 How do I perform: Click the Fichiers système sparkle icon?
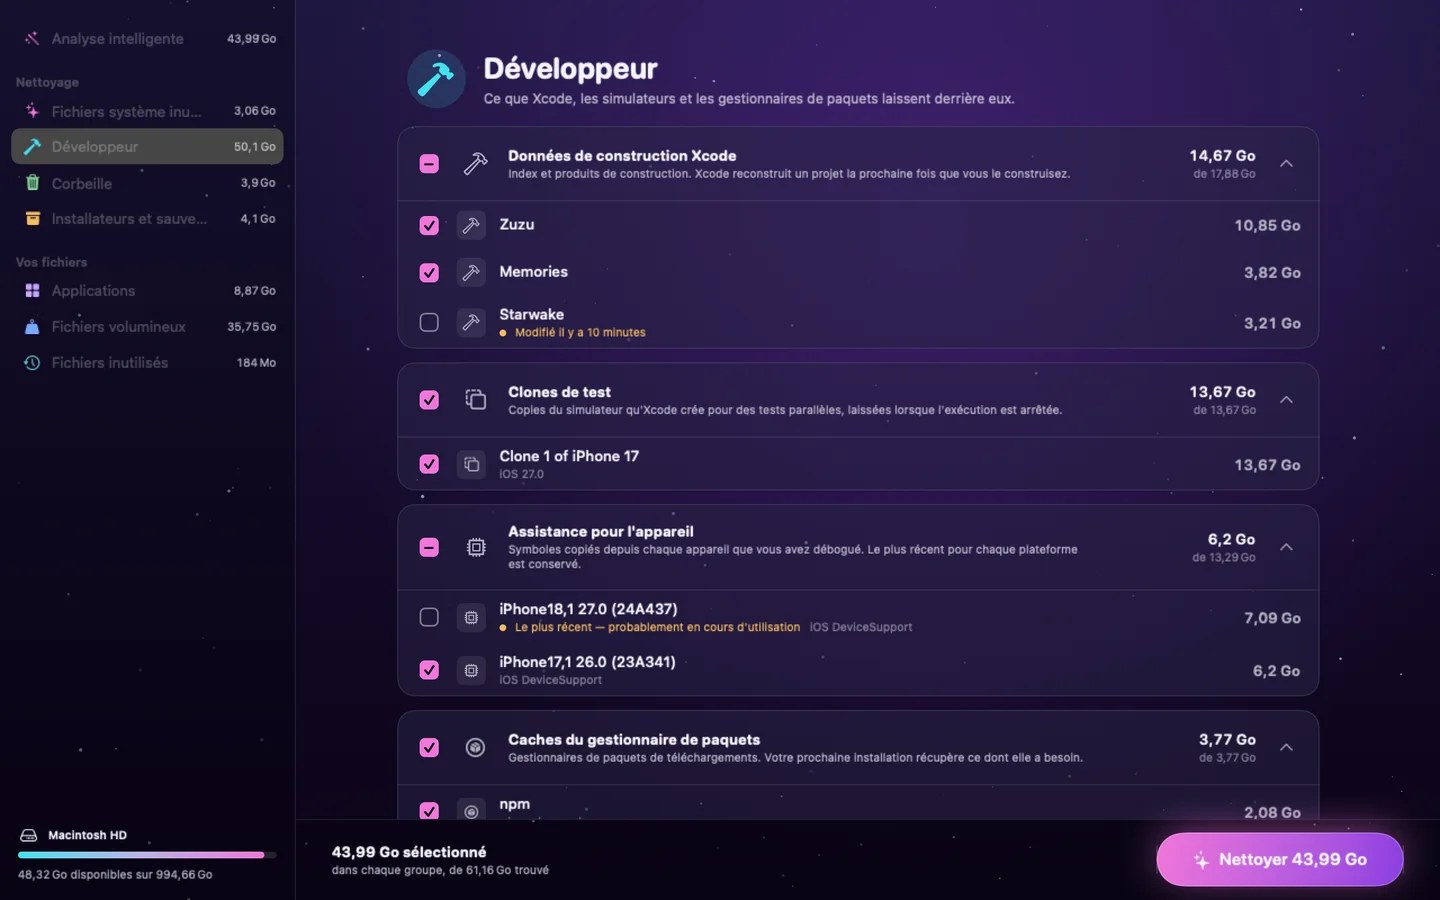(32, 111)
